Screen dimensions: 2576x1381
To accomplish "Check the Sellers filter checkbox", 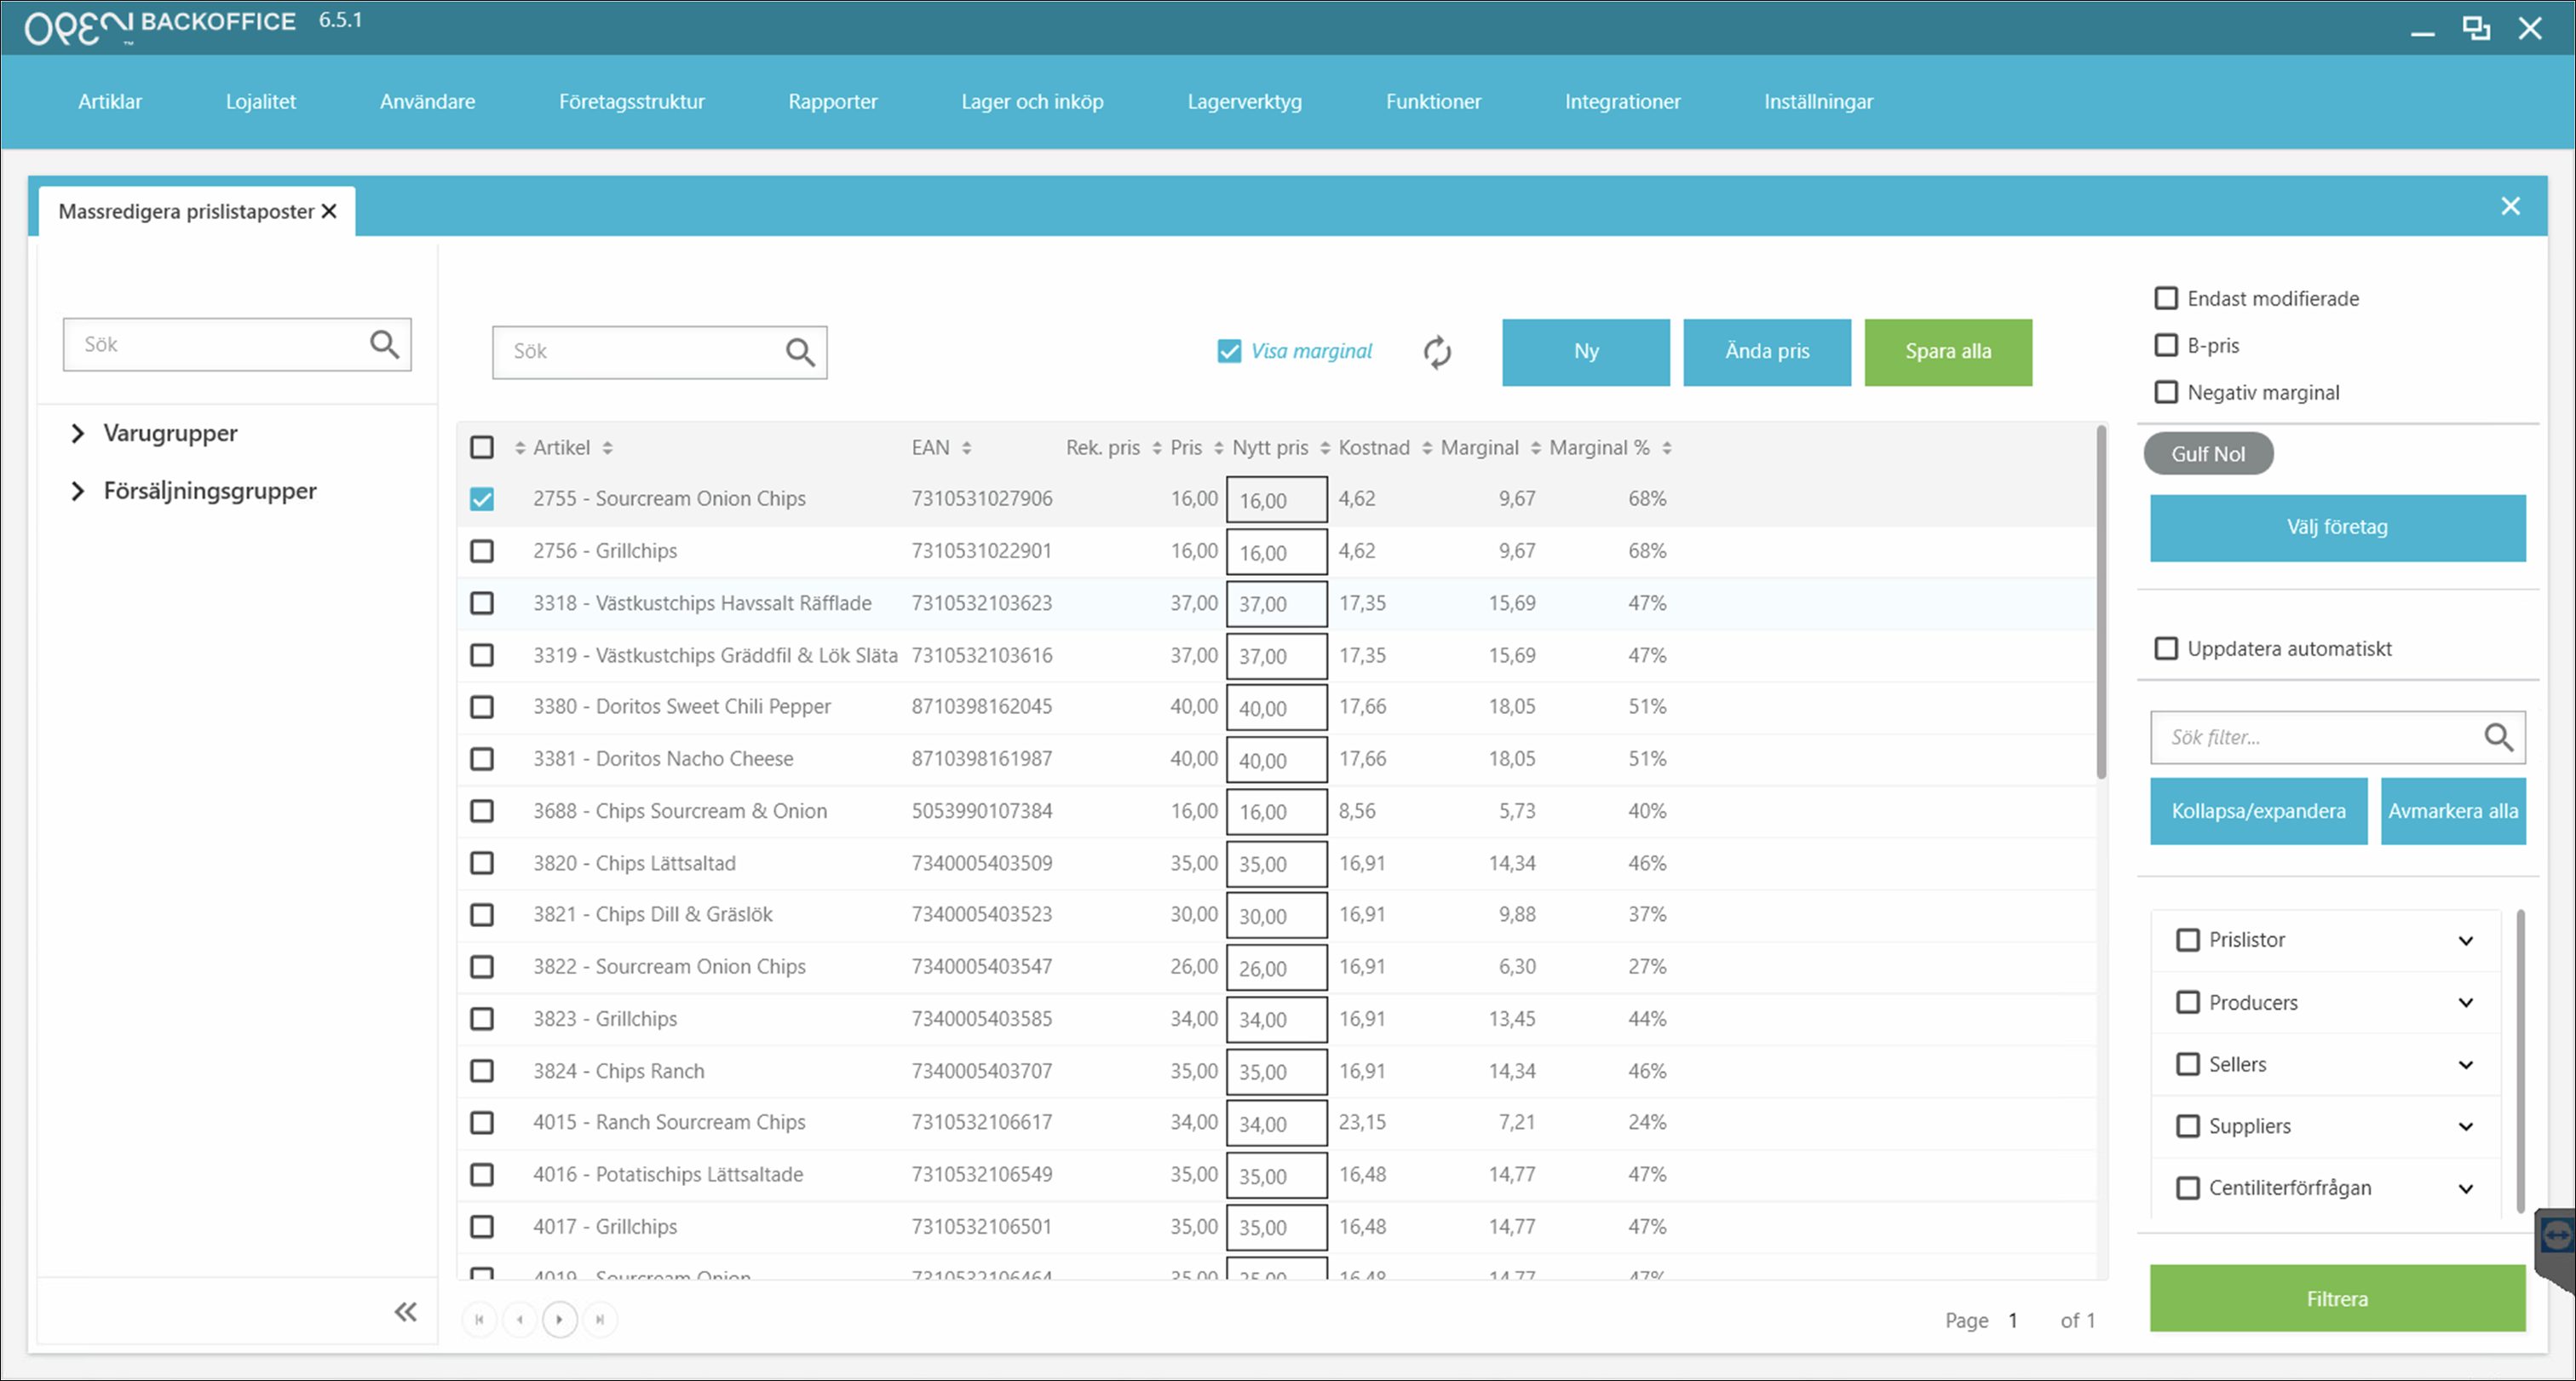I will coord(2188,1064).
